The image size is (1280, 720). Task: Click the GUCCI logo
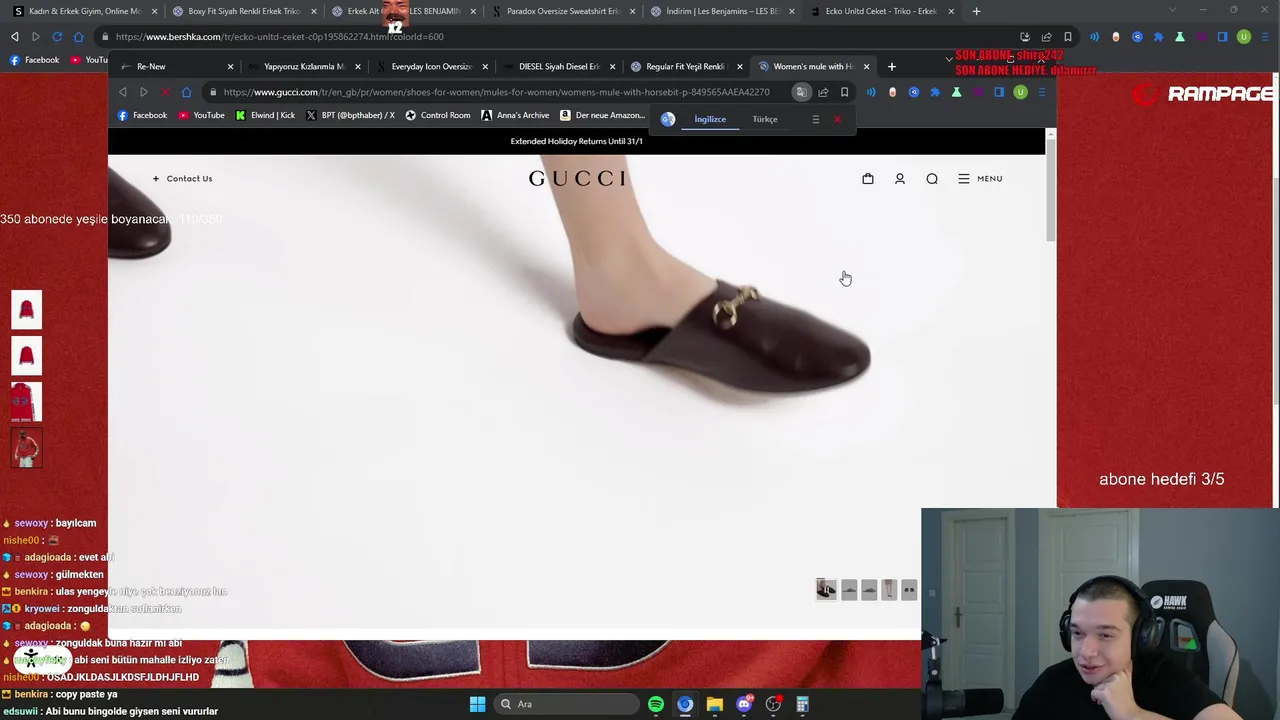(x=577, y=178)
